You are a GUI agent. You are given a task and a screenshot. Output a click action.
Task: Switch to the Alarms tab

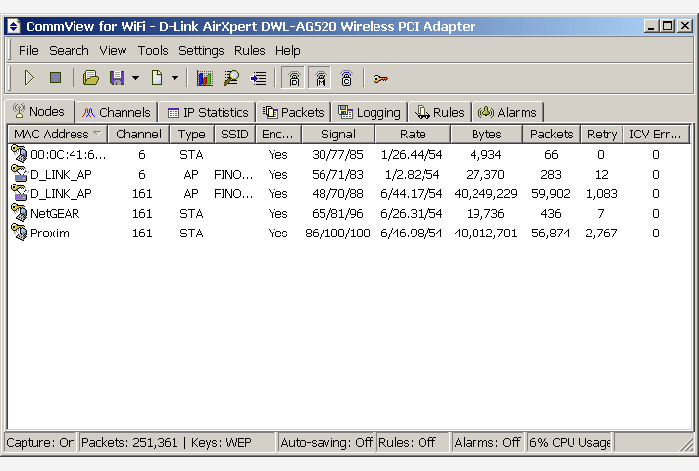pos(508,112)
